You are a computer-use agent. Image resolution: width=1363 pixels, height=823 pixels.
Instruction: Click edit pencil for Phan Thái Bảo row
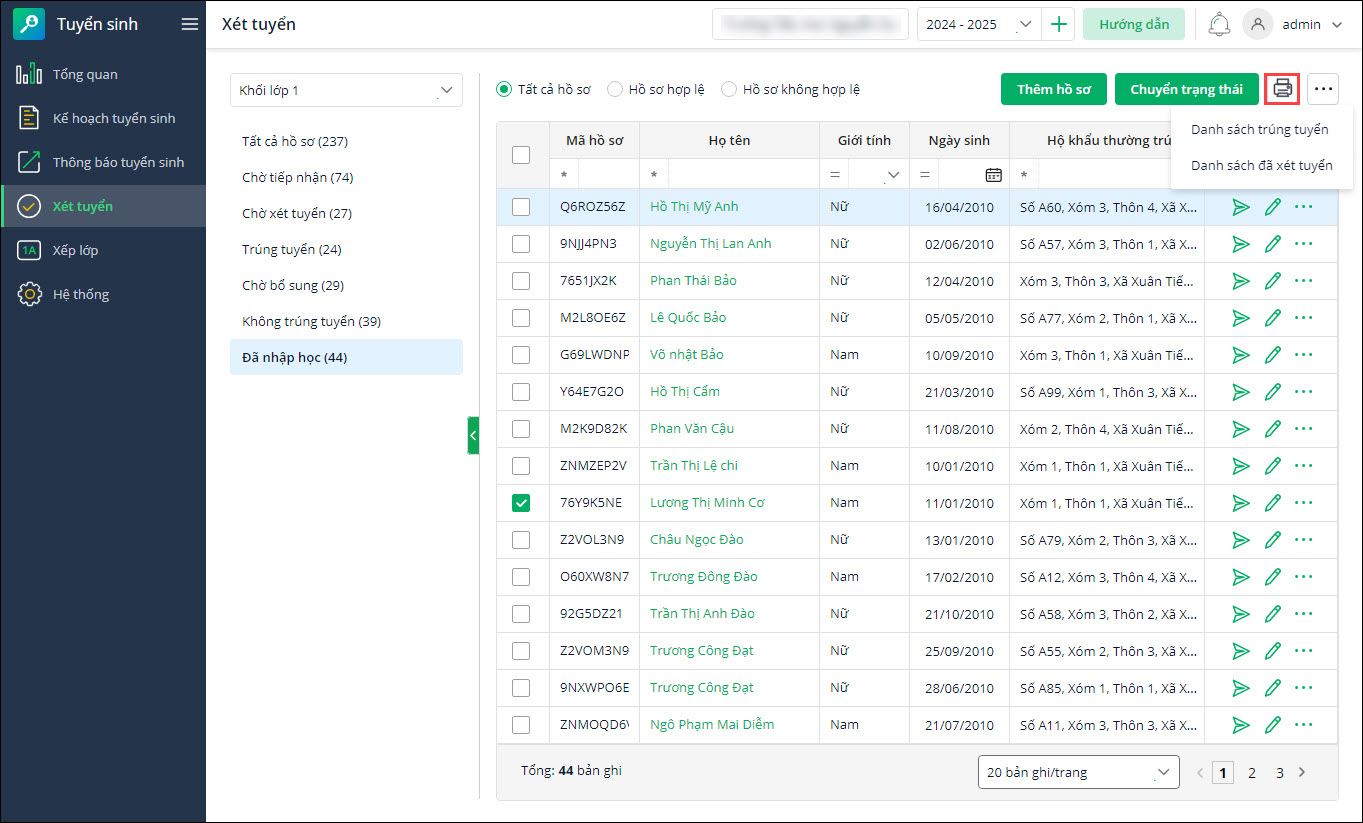[1272, 281]
